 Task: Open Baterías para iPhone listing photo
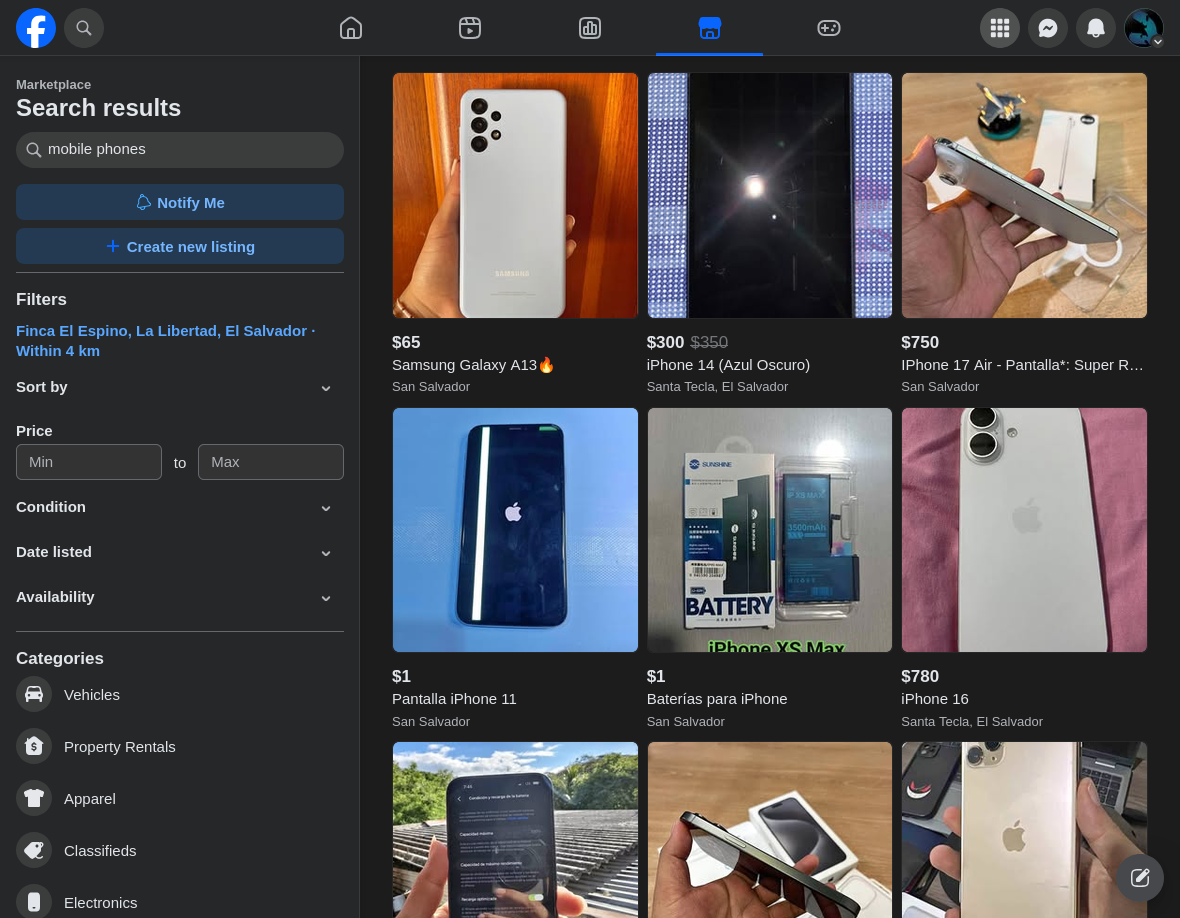(769, 530)
